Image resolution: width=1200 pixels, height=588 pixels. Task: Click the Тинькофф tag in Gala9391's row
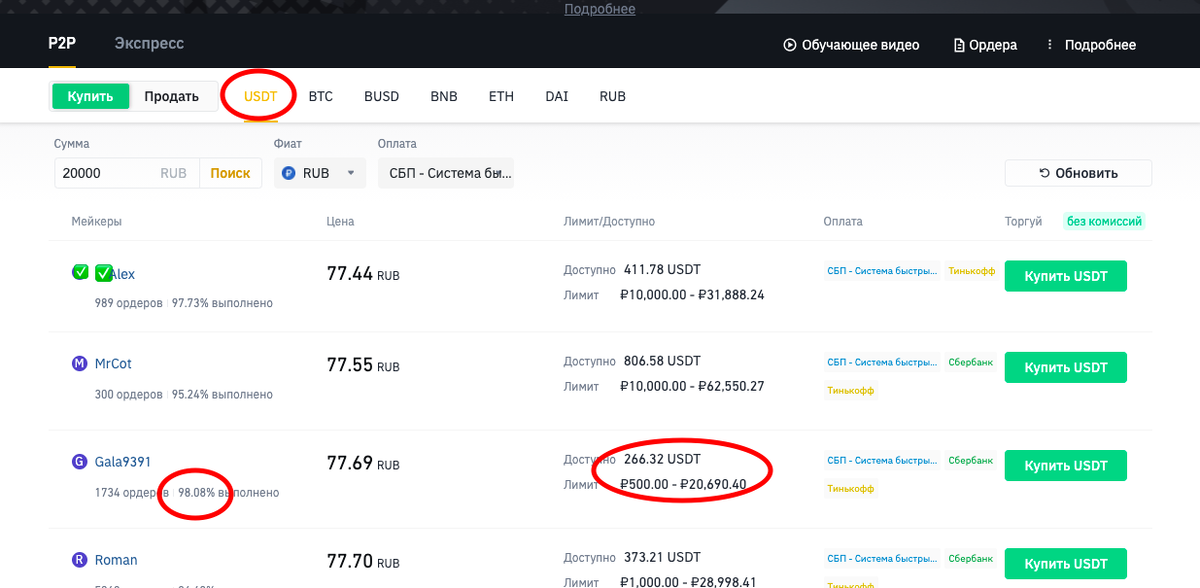(x=850, y=489)
